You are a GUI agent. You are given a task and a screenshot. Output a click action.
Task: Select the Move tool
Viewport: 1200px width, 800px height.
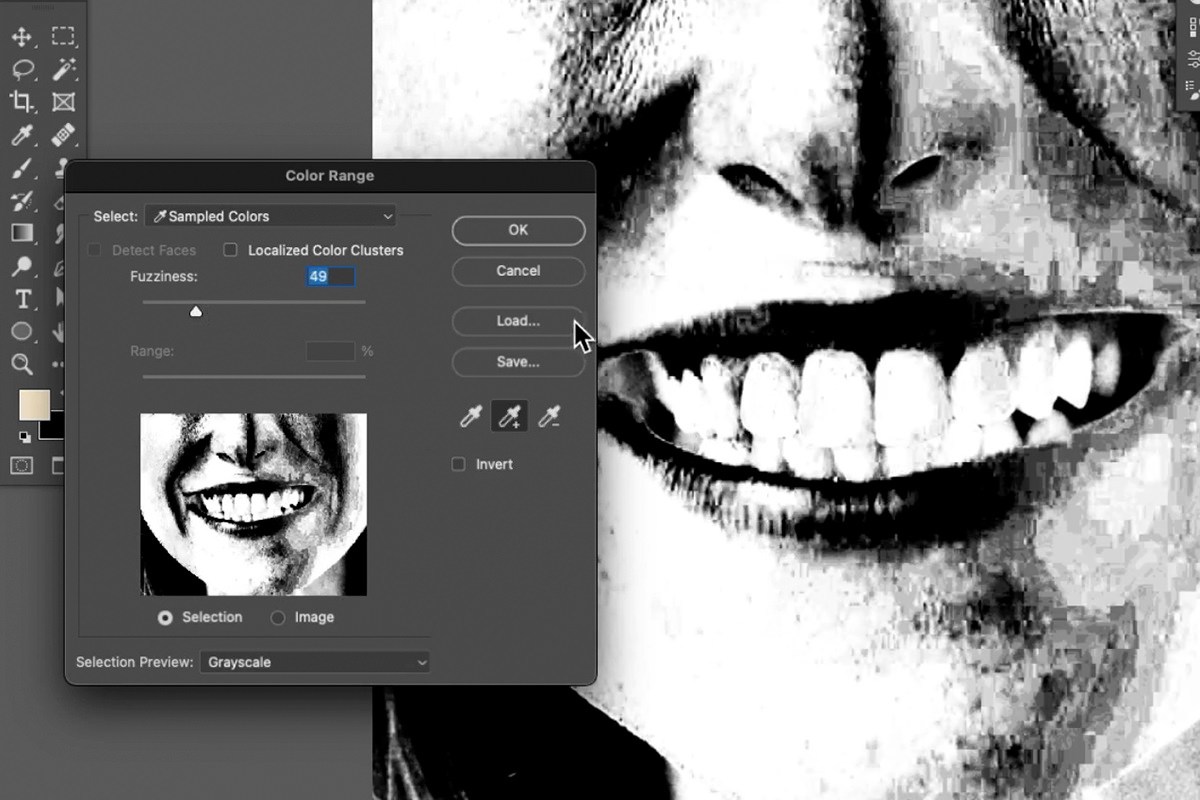pos(22,37)
